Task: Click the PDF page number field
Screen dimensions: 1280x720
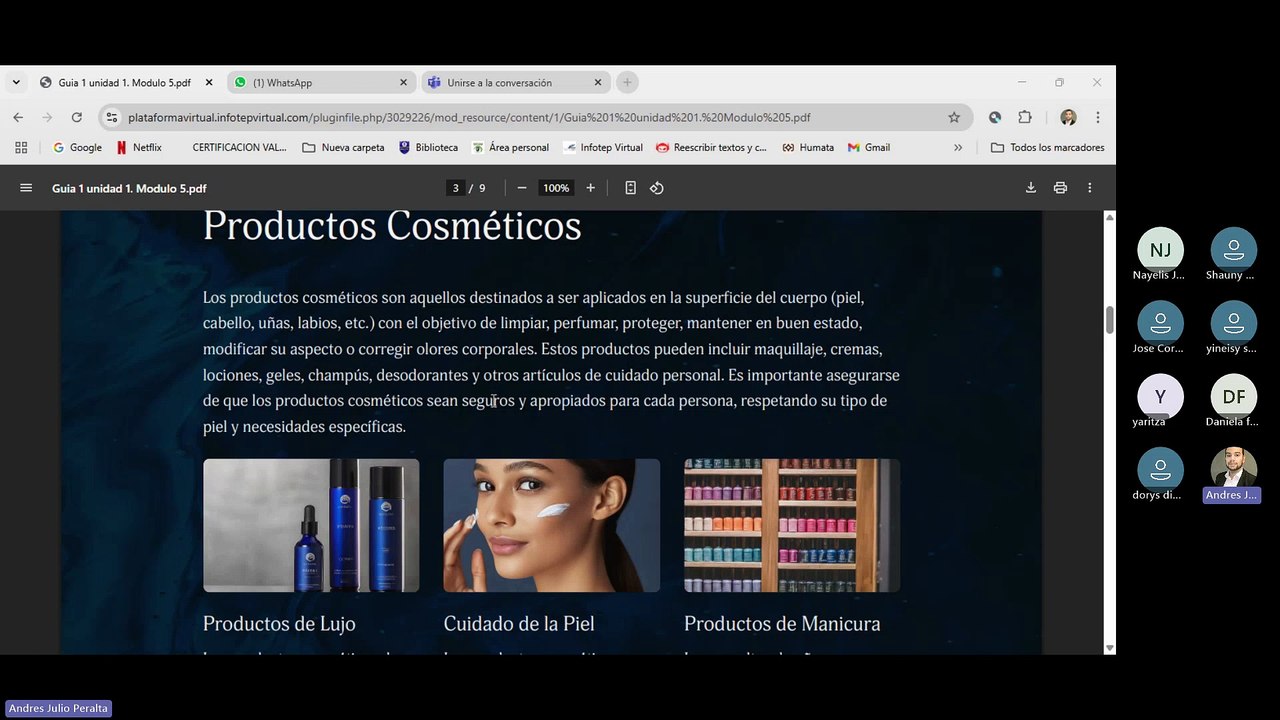Action: [456, 188]
